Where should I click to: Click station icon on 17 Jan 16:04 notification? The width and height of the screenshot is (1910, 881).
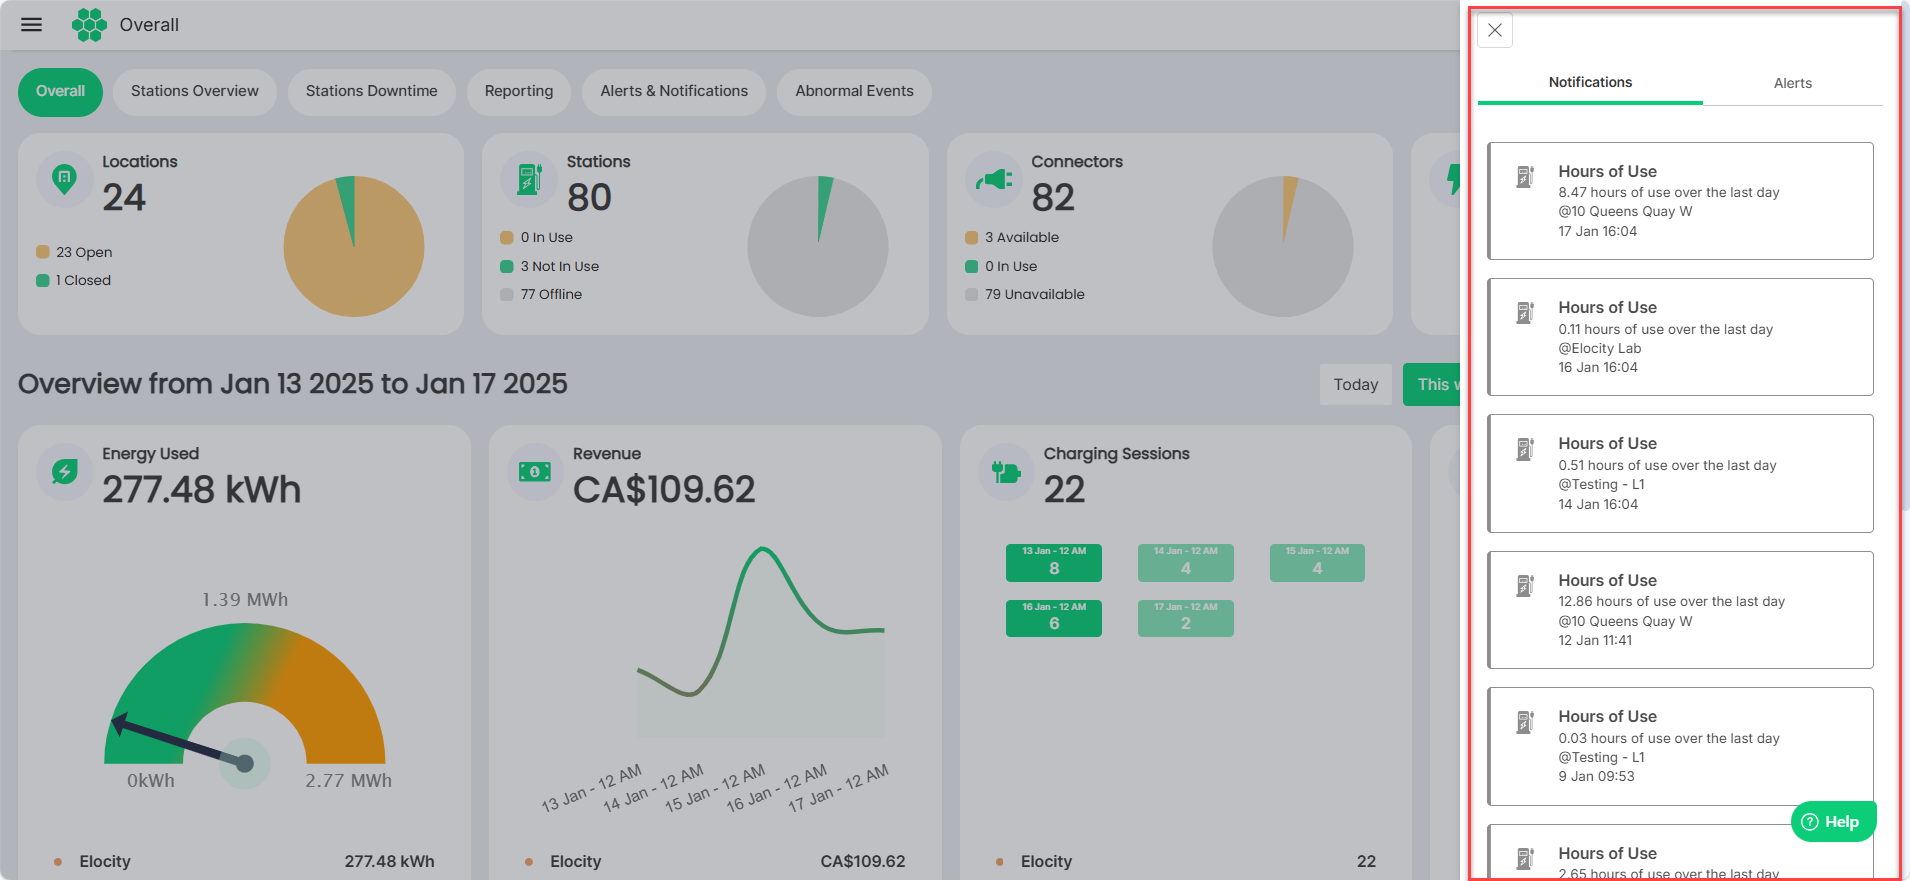tap(1525, 177)
